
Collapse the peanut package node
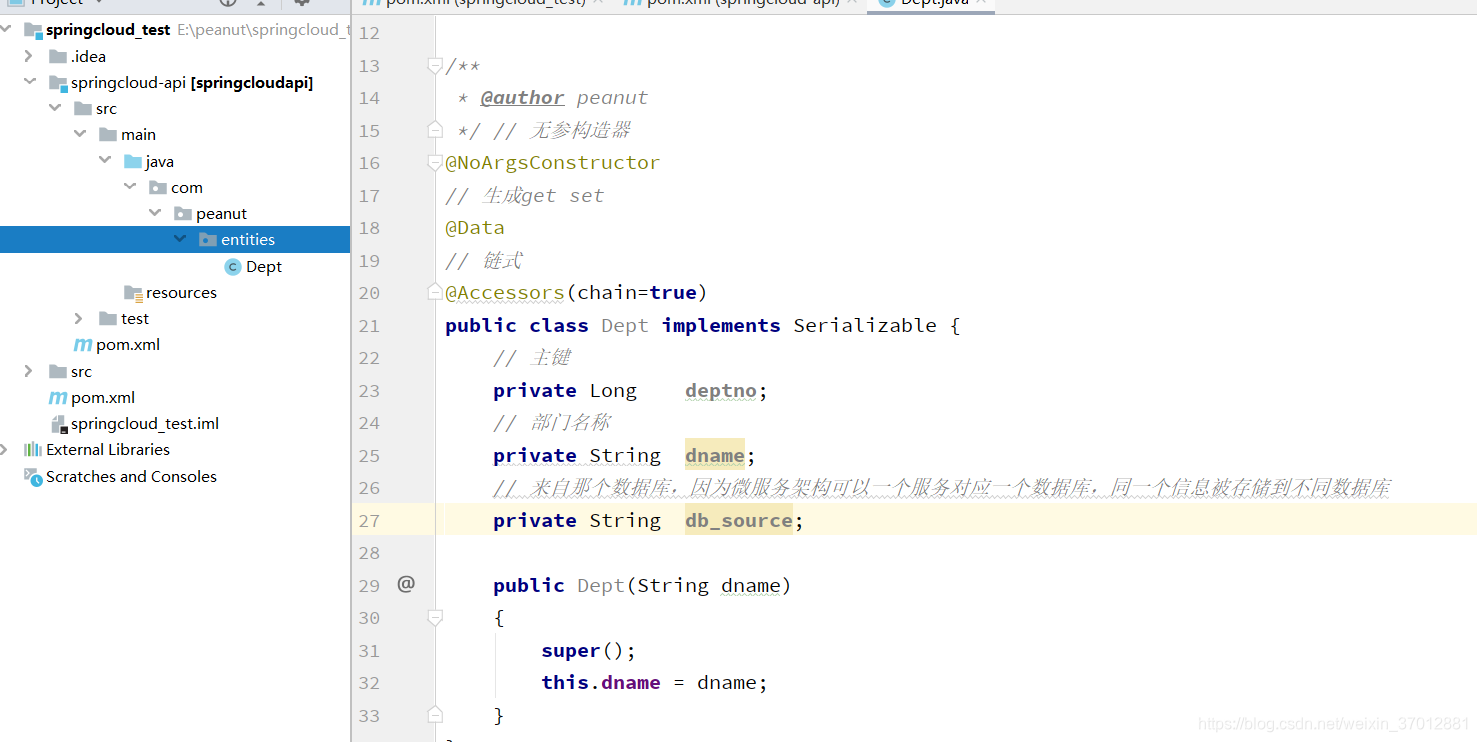tap(155, 213)
